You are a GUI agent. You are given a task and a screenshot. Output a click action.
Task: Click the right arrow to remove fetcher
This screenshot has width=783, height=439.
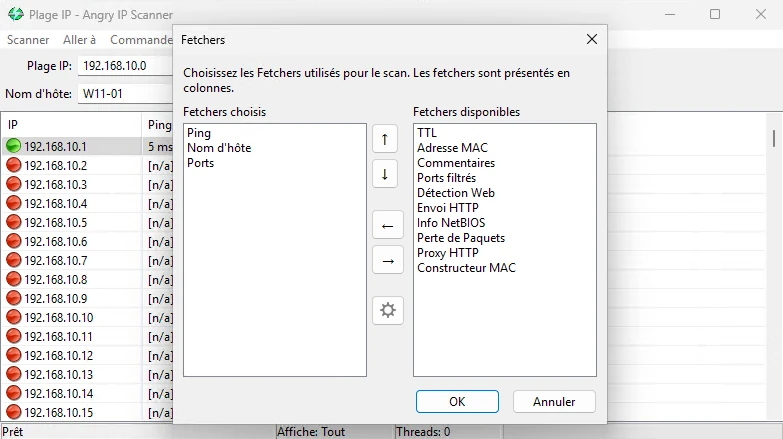387,260
